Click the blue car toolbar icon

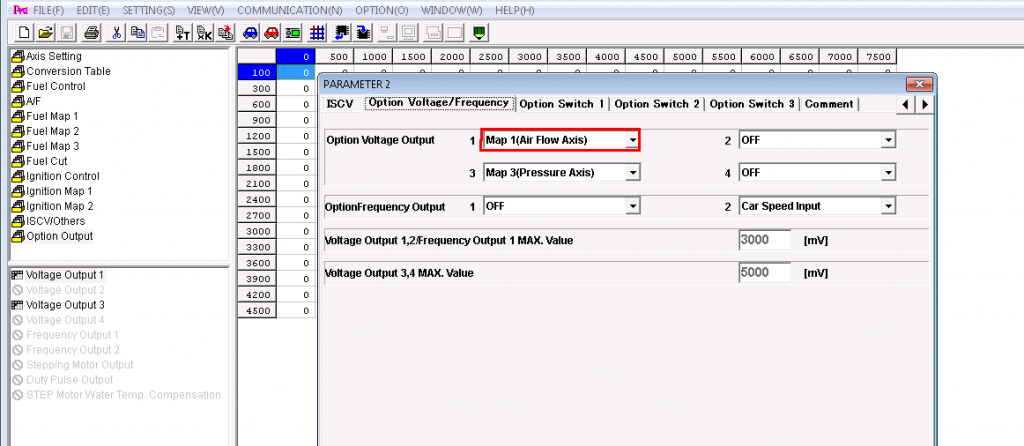[250, 32]
